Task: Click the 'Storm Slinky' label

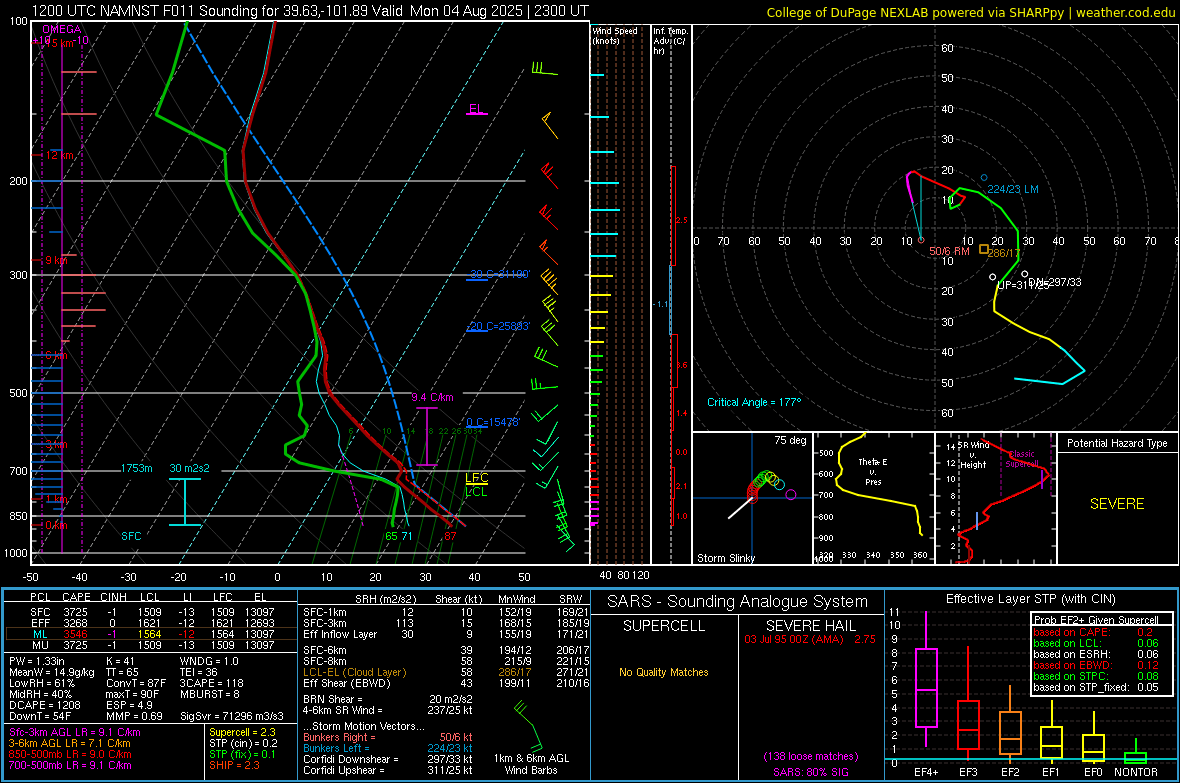Action: 725,558
